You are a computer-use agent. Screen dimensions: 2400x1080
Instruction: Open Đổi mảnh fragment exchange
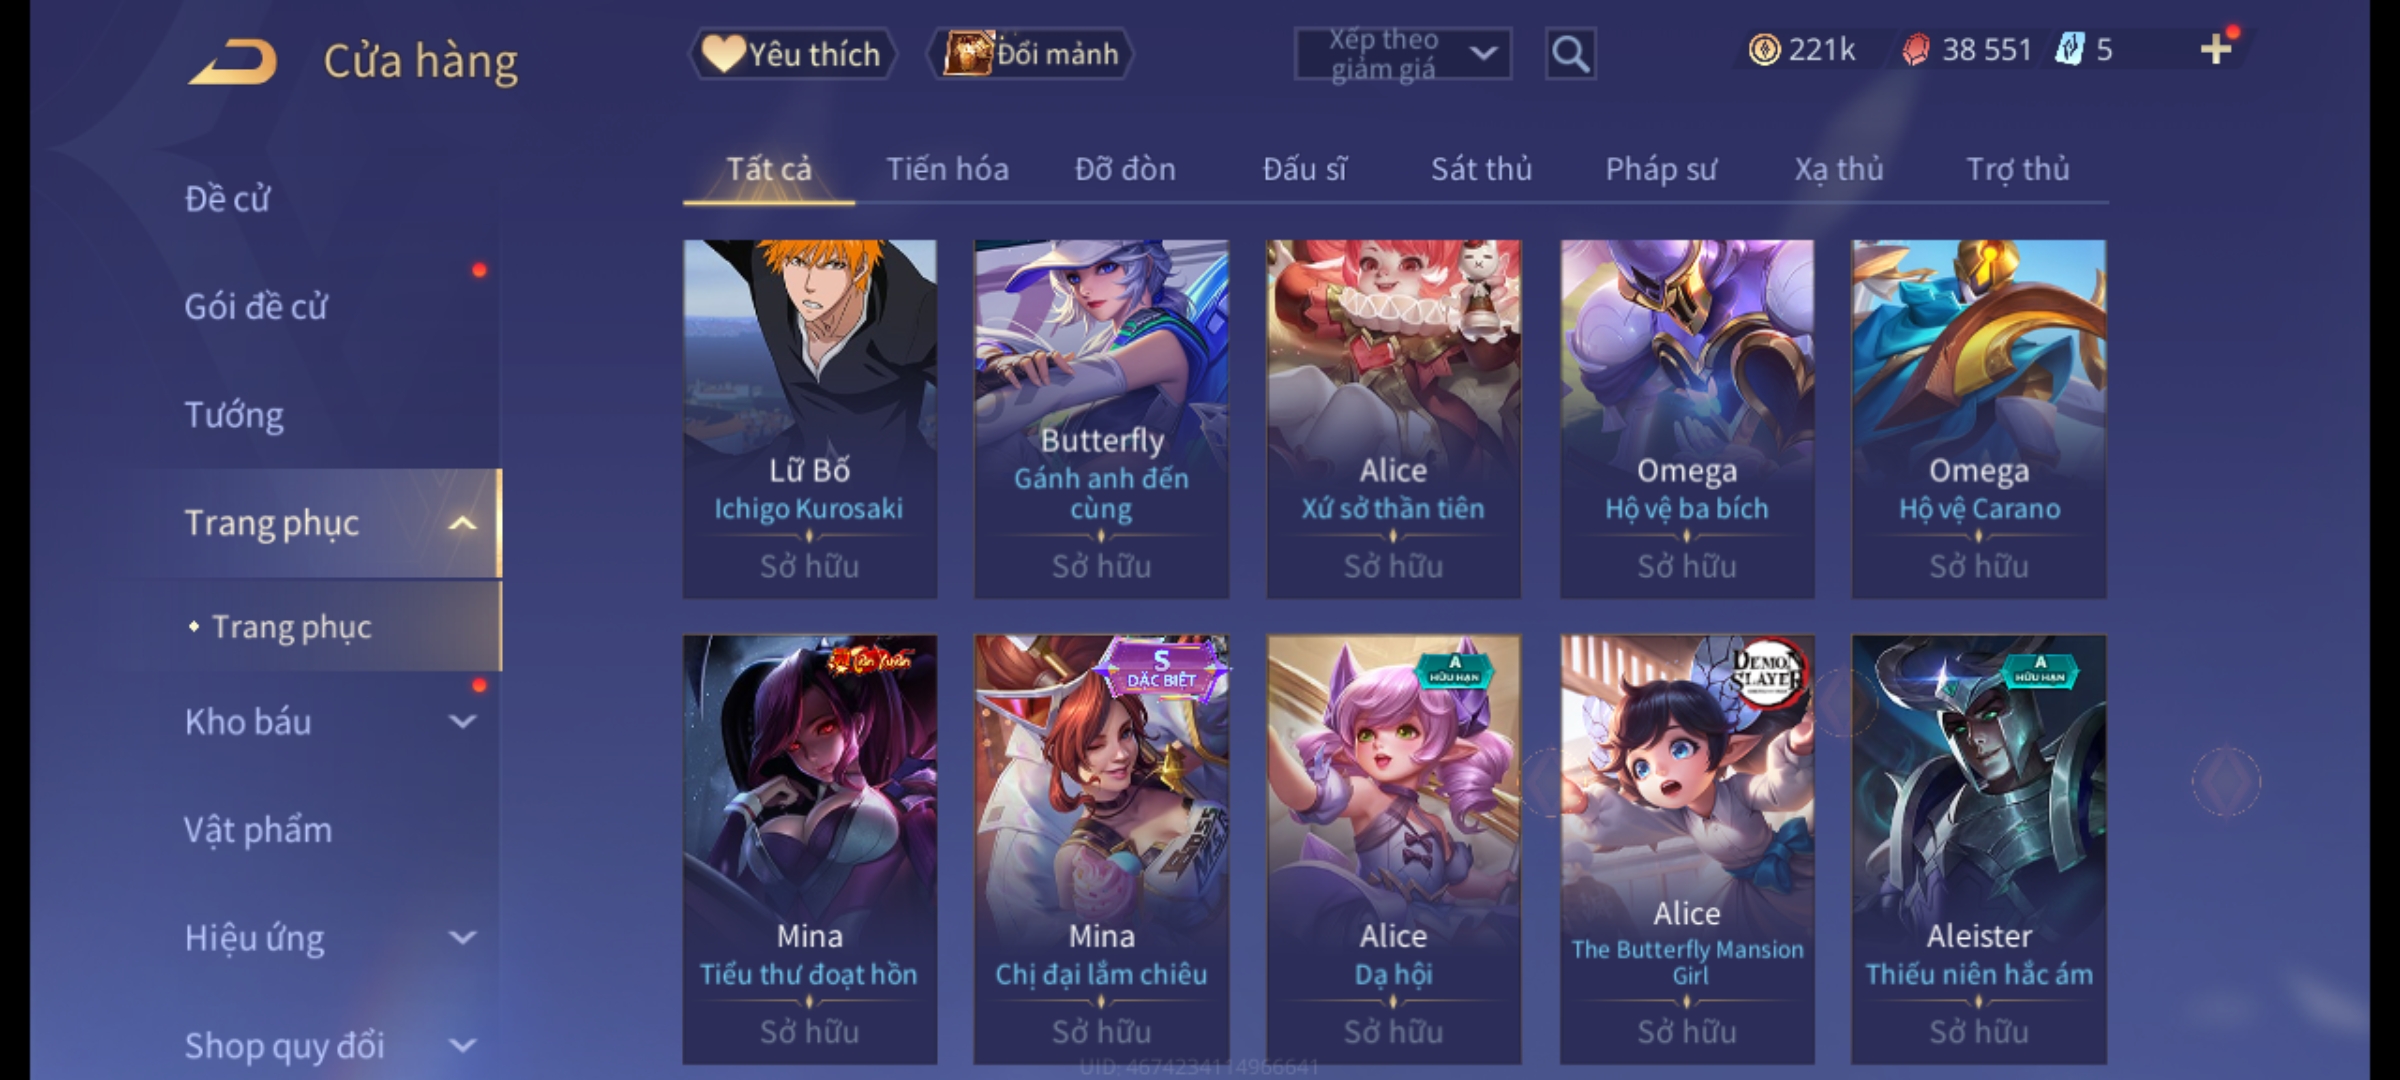pos(1031,54)
